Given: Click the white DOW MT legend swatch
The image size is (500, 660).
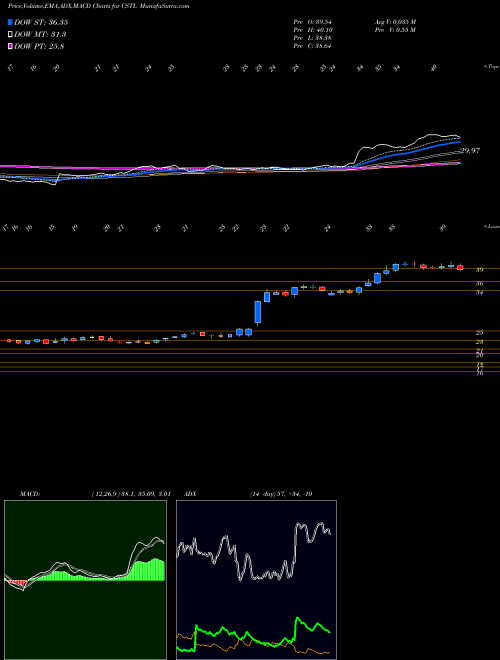Looking at the screenshot, I should (x=10, y=34).
